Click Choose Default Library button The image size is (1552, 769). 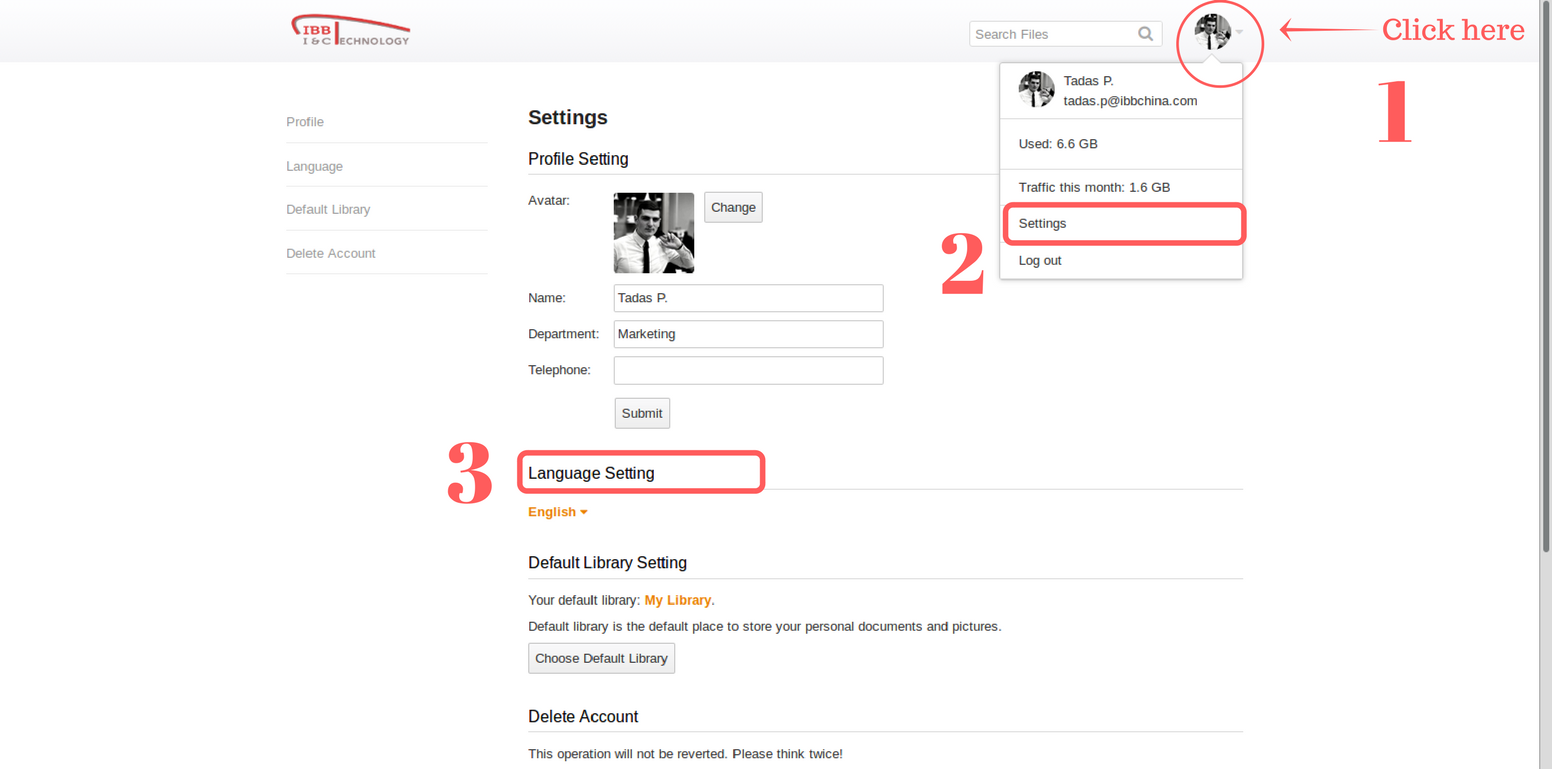[601, 658]
